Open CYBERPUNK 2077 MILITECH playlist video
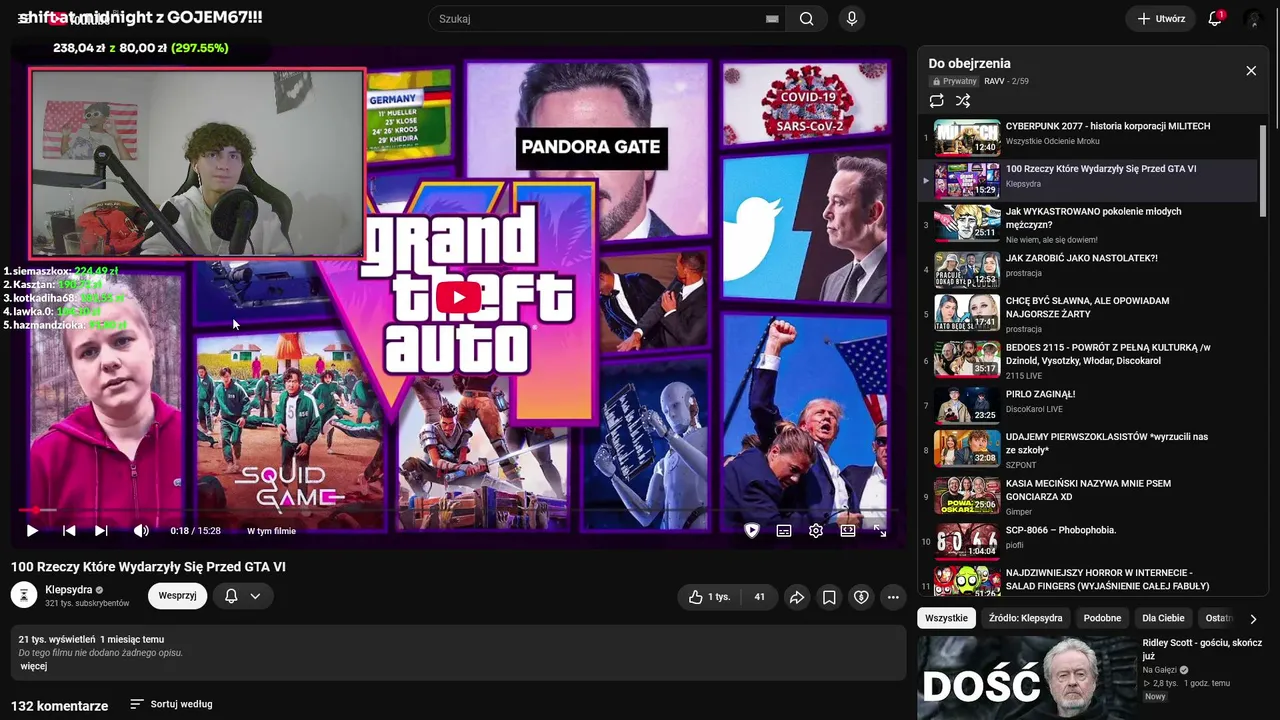The image size is (1280, 720). (x=1088, y=138)
